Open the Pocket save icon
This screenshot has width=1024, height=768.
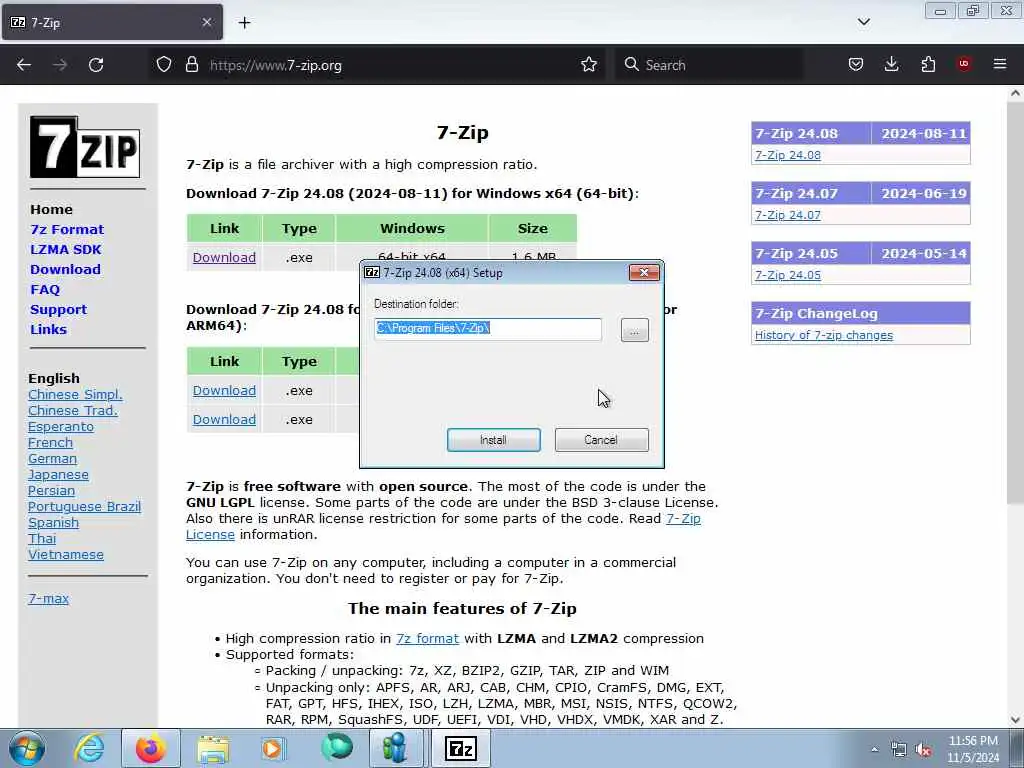coord(856,65)
